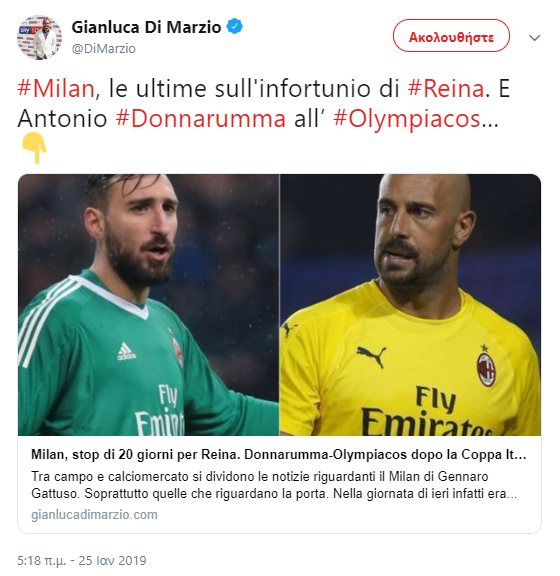
Task: Follow the account via Ακολουθήστε button
Action: 451,36
